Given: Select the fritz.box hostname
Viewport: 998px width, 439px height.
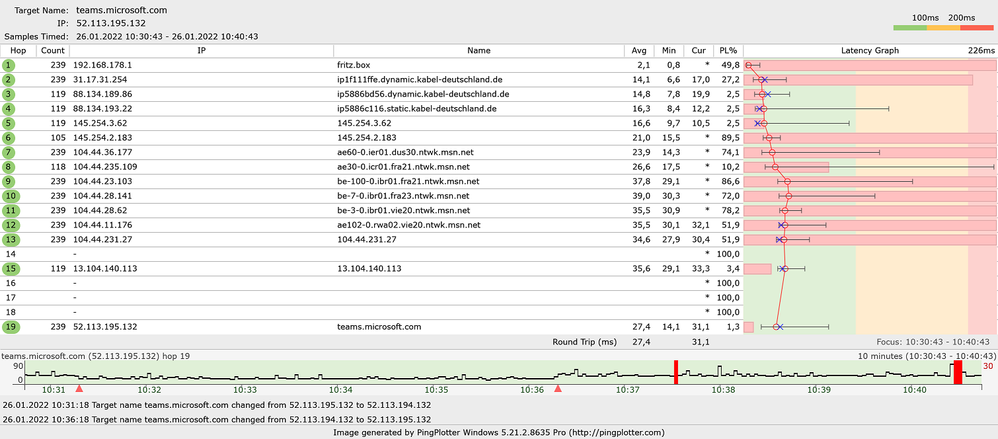Looking at the screenshot, I should point(353,65).
